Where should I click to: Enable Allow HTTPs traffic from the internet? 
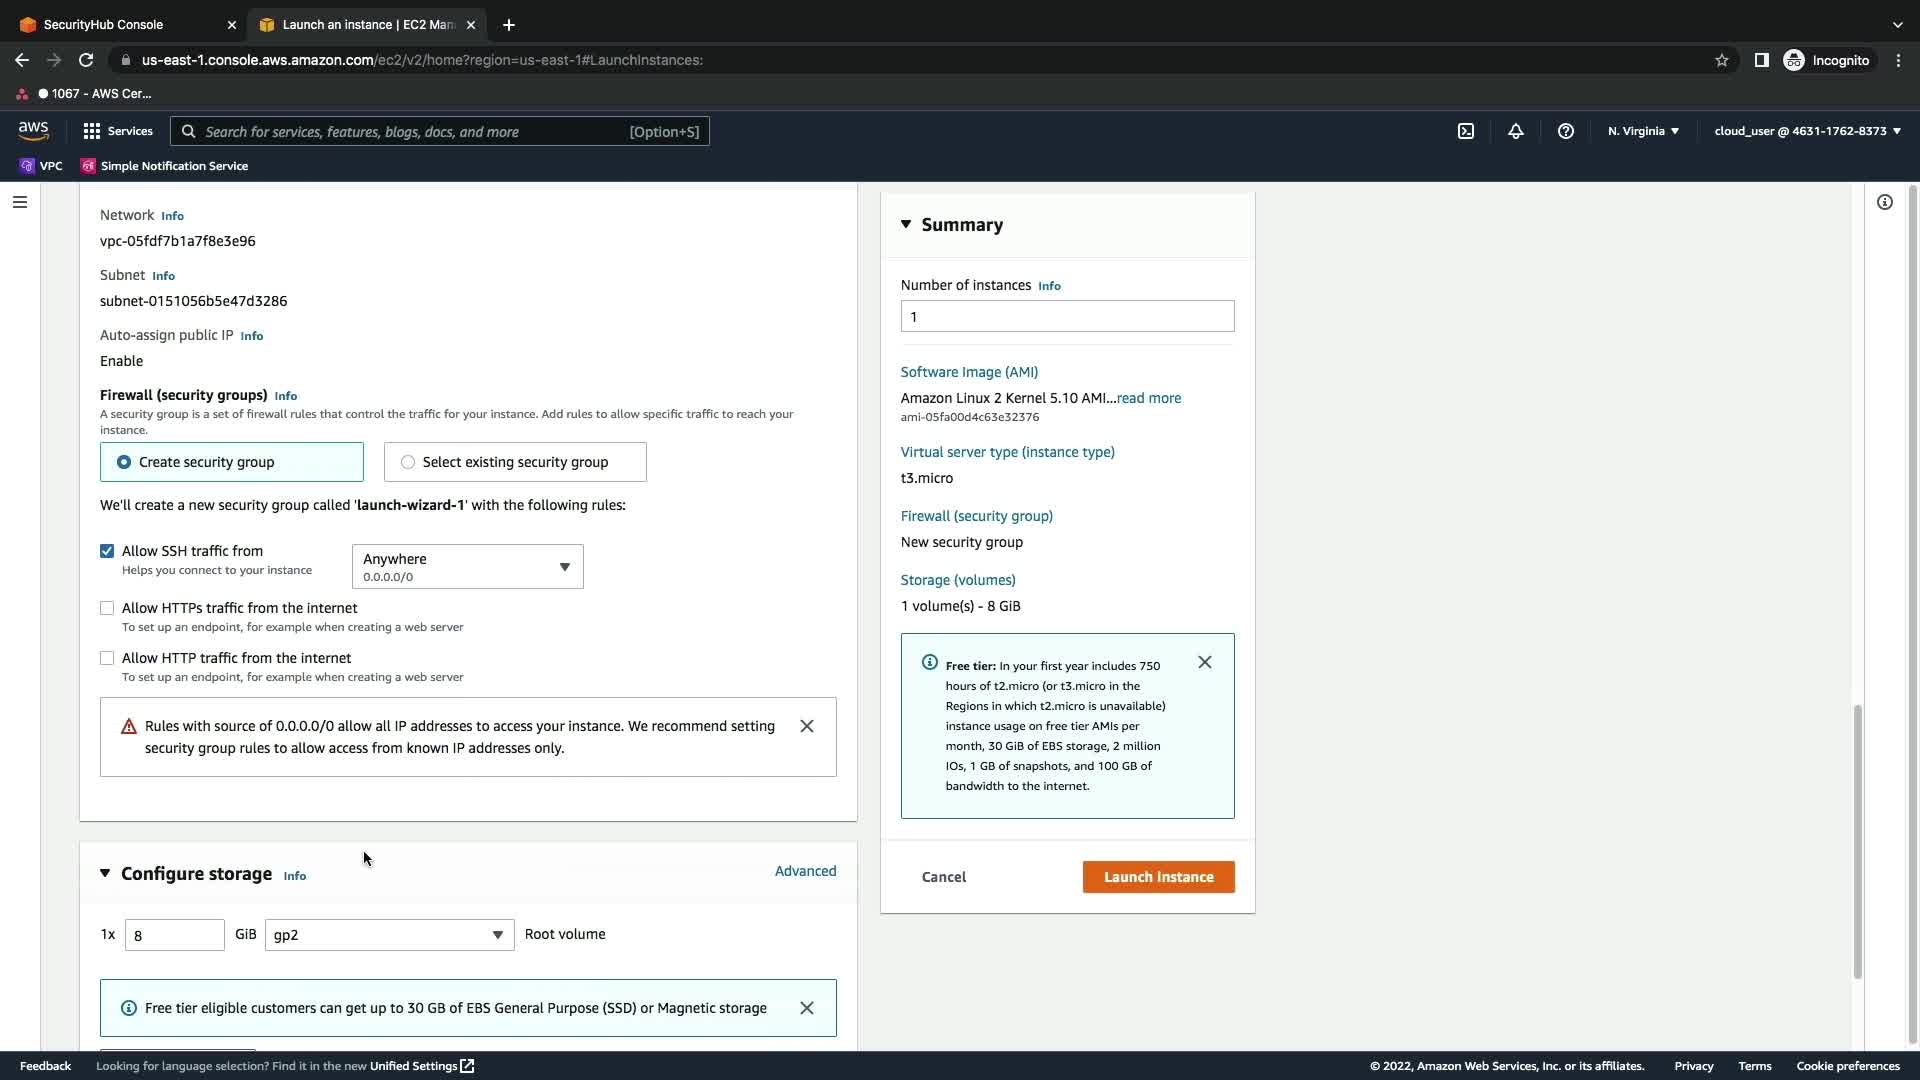tap(107, 608)
